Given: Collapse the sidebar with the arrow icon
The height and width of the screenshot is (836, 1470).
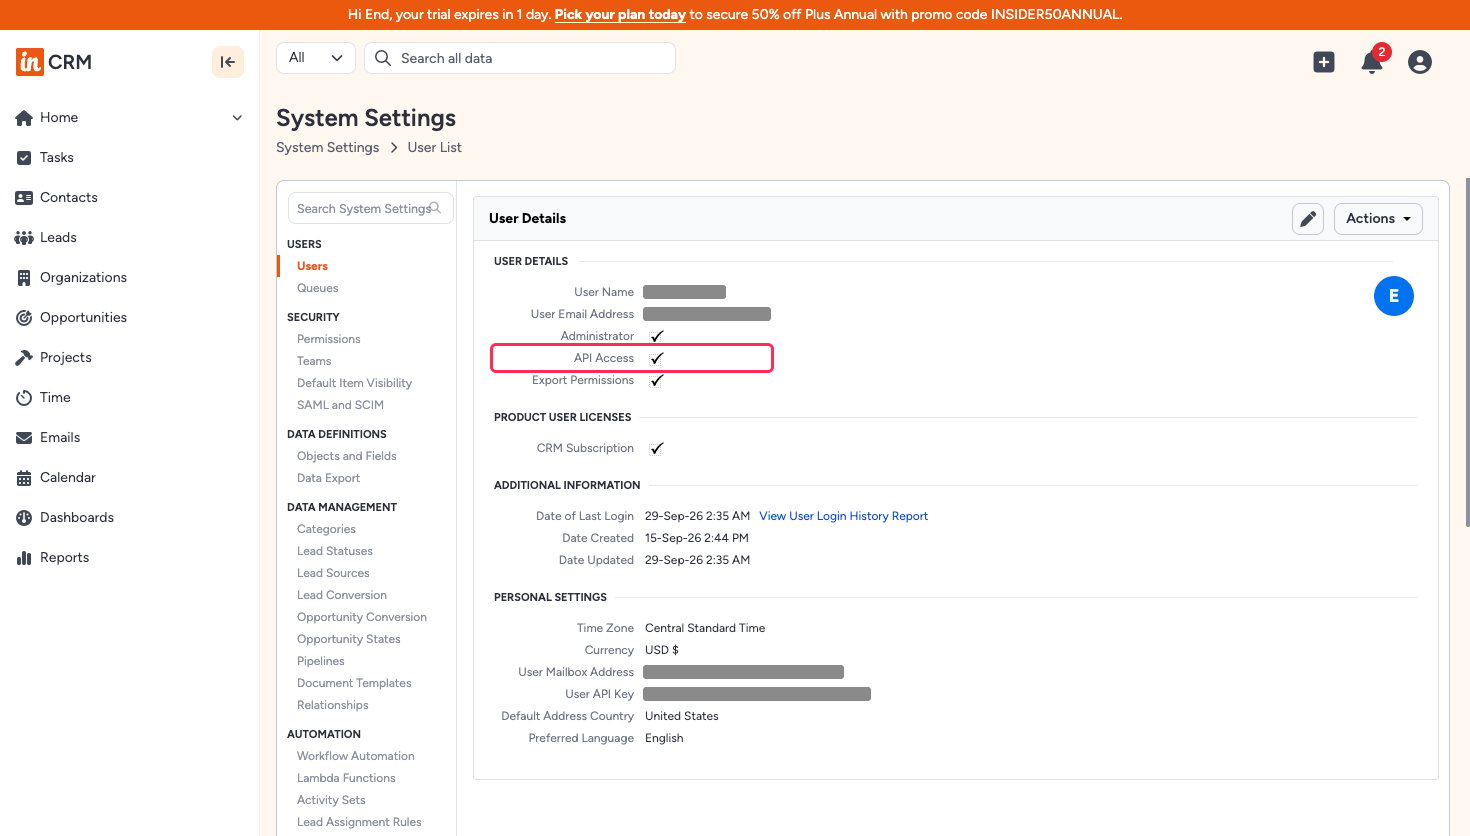Looking at the screenshot, I should pyautogui.click(x=228, y=62).
